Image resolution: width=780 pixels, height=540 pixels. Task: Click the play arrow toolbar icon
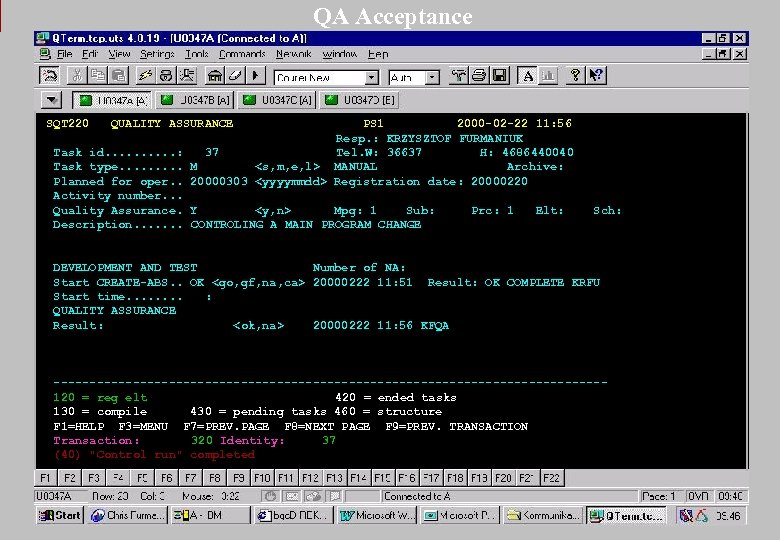coord(255,76)
